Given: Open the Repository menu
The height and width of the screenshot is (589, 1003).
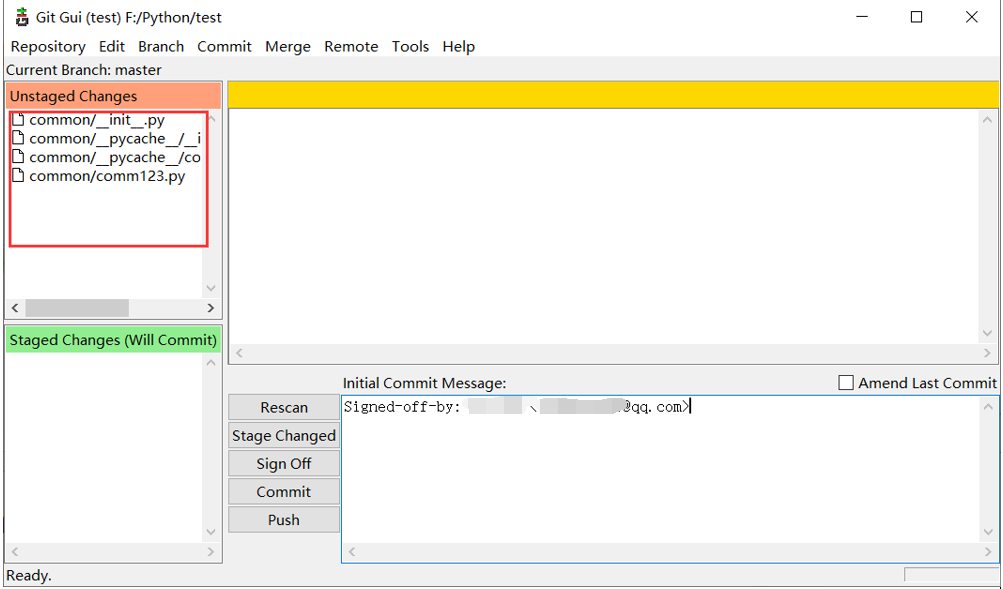Looking at the screenshot, I should coord(48,47).
